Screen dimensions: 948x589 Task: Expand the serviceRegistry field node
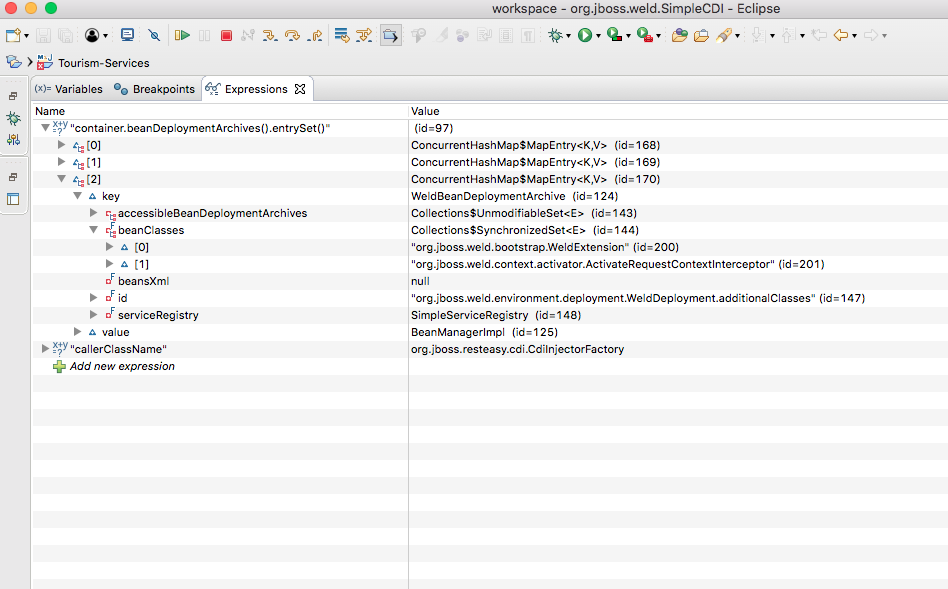[94, 315]
